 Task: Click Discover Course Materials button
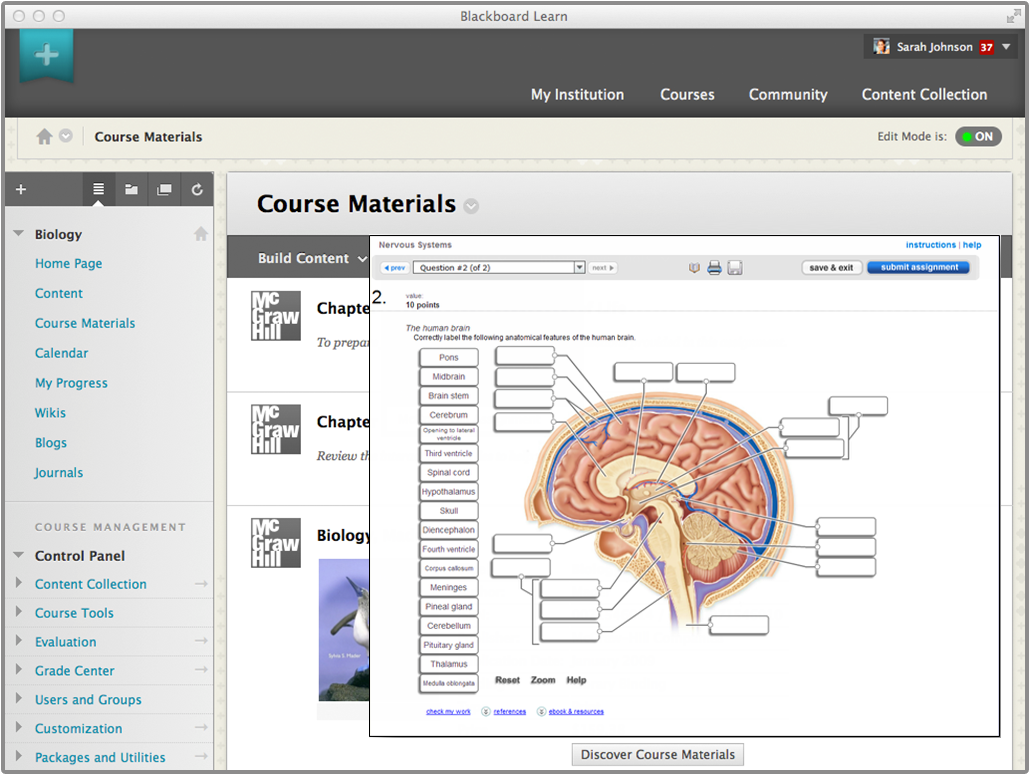(658, 755)
